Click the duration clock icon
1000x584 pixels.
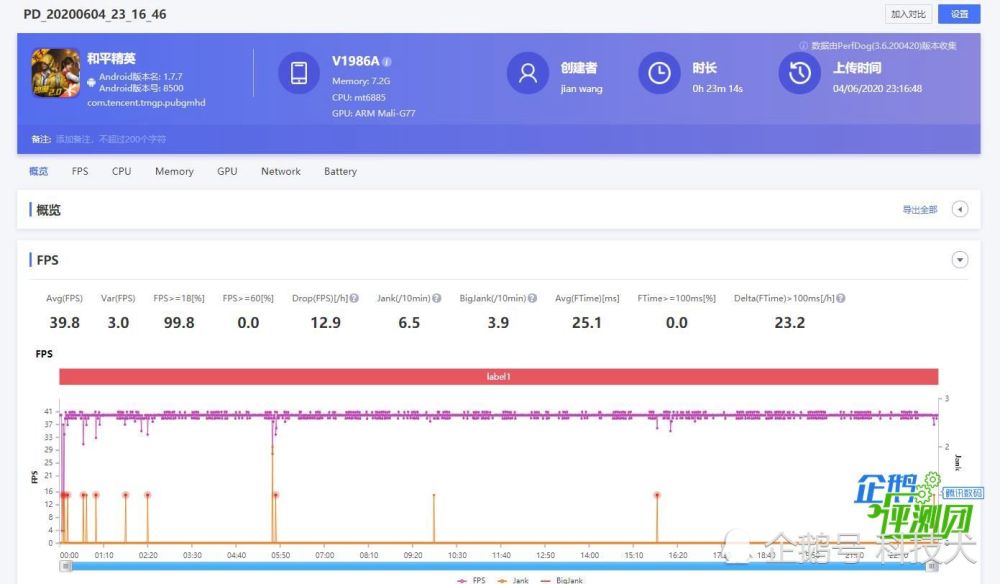click(659, 73)
